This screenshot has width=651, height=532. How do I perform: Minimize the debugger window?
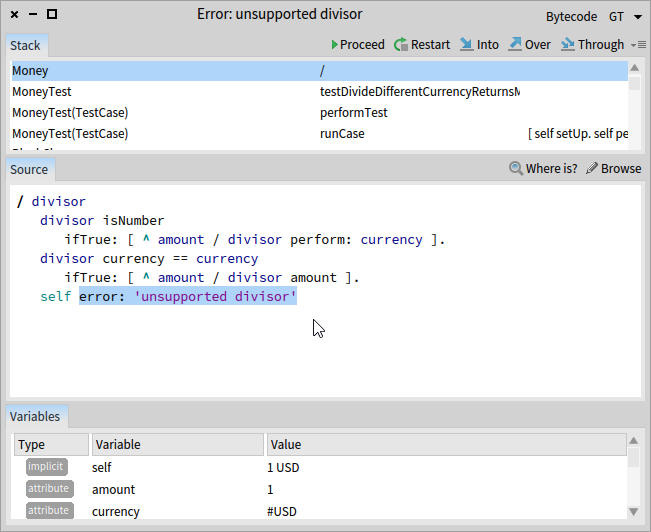pyautogui.click(x=33, y=15)
